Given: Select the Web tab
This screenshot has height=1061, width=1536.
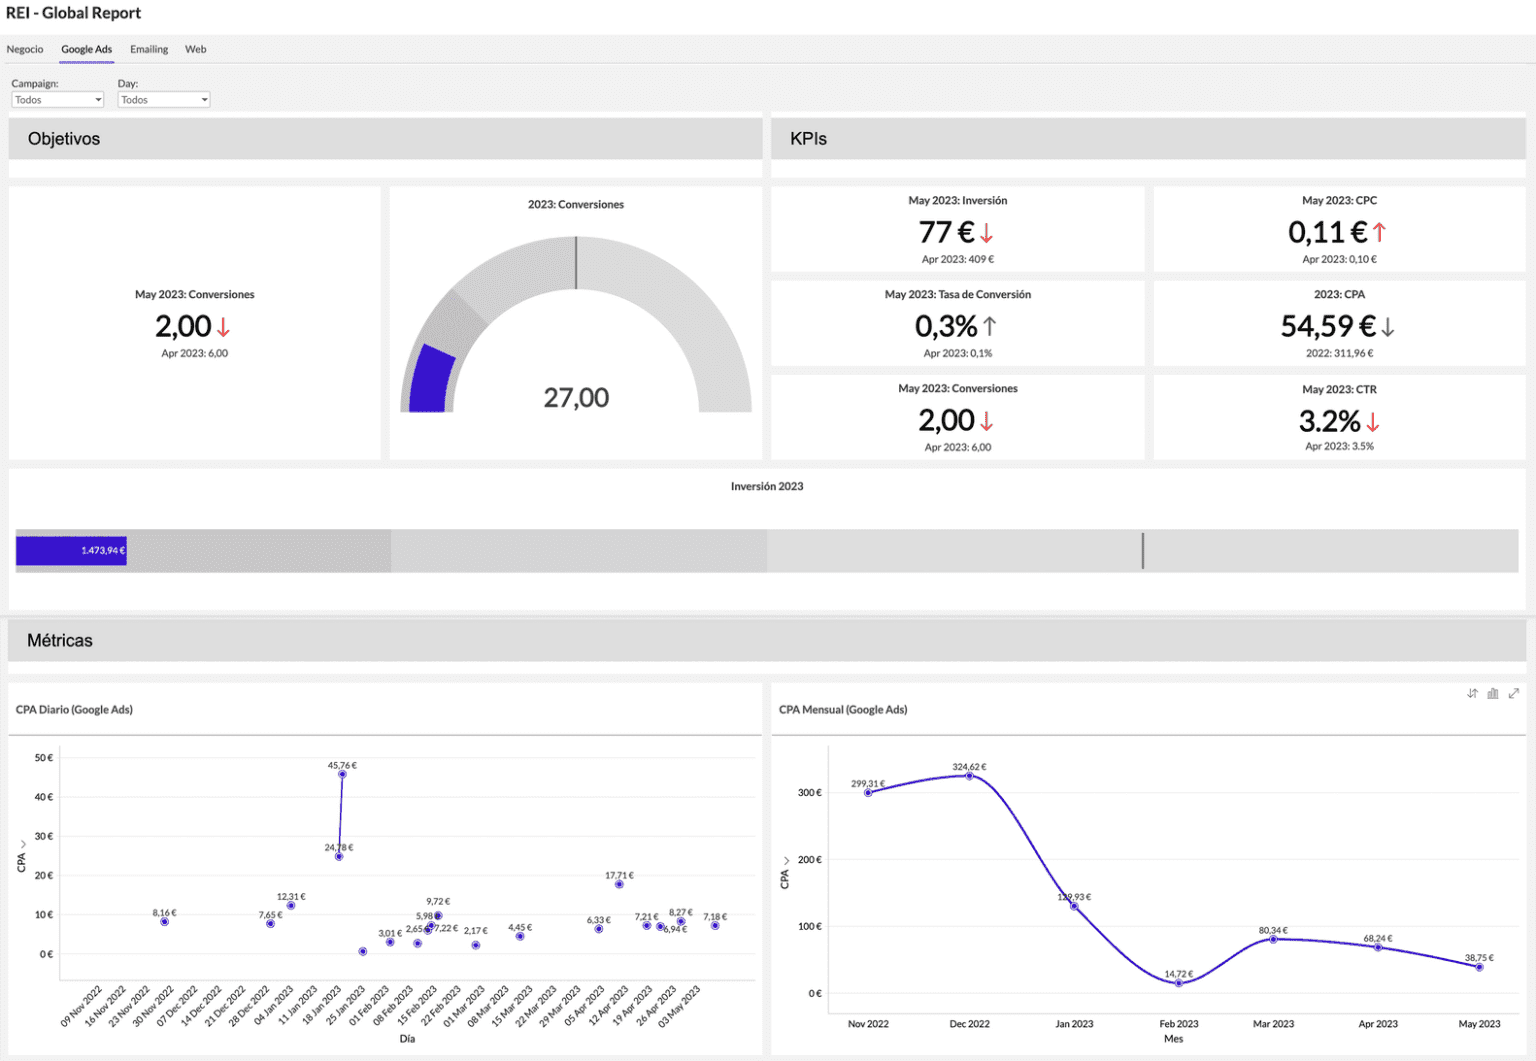Looking at the screenshot, I should point(196,48).
